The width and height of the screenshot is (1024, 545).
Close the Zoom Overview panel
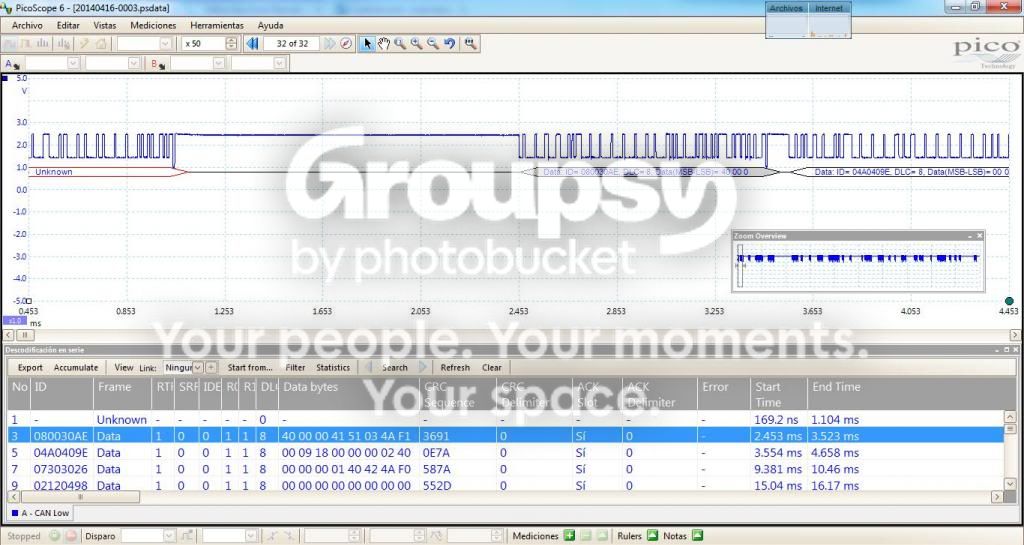point(979,236)
